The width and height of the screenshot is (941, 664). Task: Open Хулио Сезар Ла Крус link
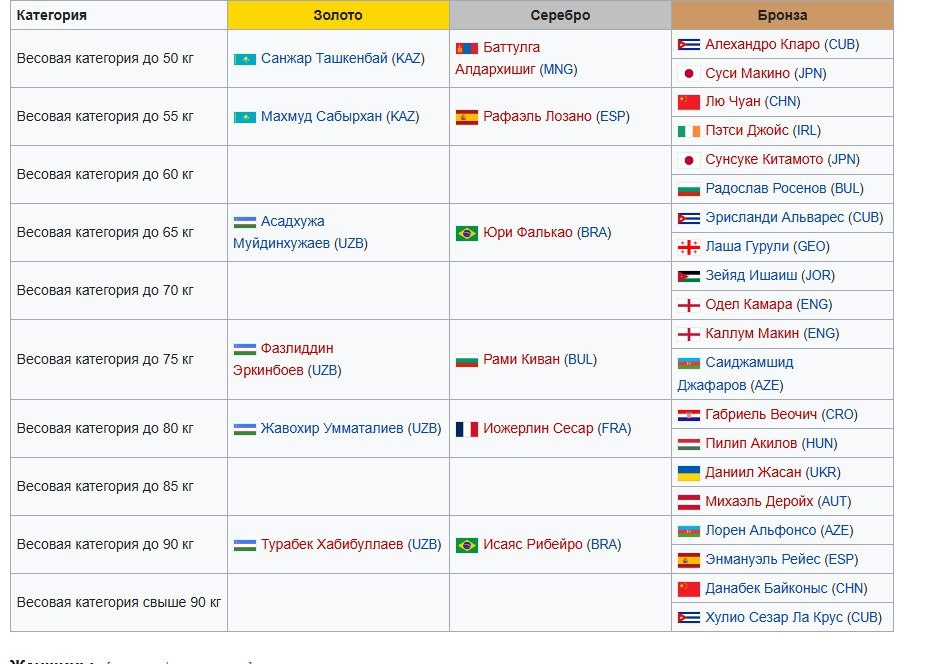point(774,617)
